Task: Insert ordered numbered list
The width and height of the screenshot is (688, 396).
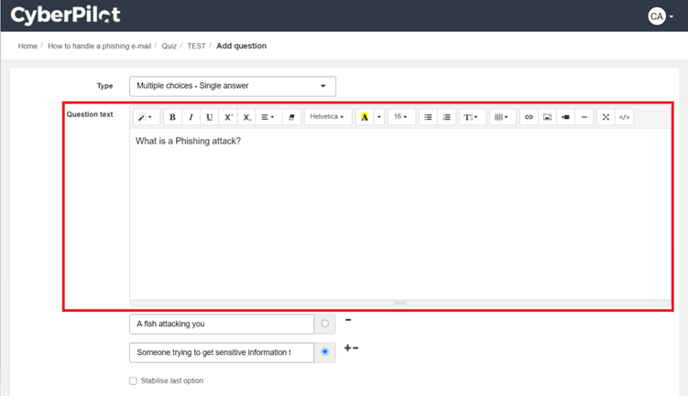Action: pos(446,117)
